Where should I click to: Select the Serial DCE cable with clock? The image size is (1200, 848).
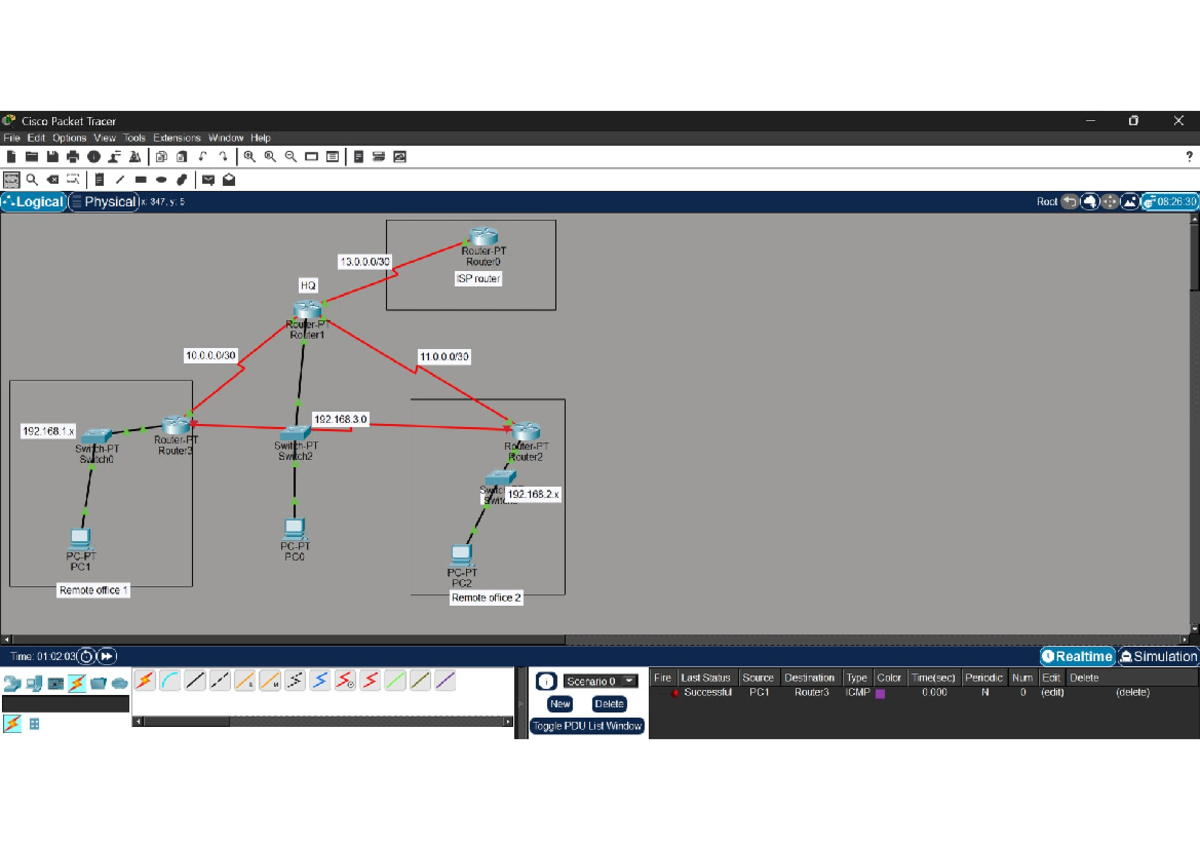tap(345, 681)
